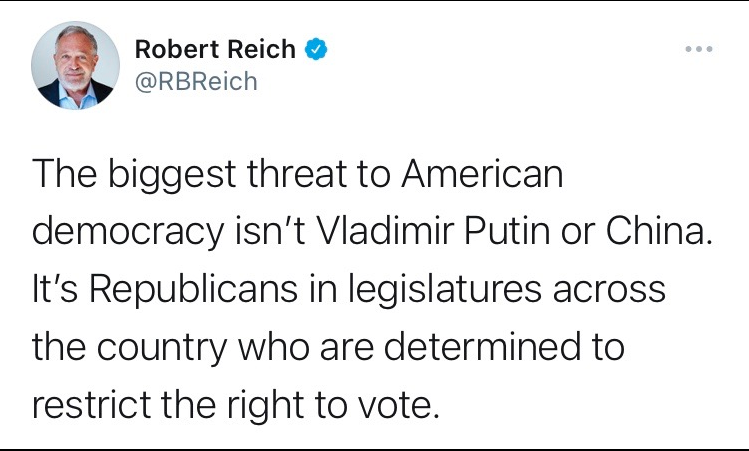Click the blue verified checkmark badge

317,47
